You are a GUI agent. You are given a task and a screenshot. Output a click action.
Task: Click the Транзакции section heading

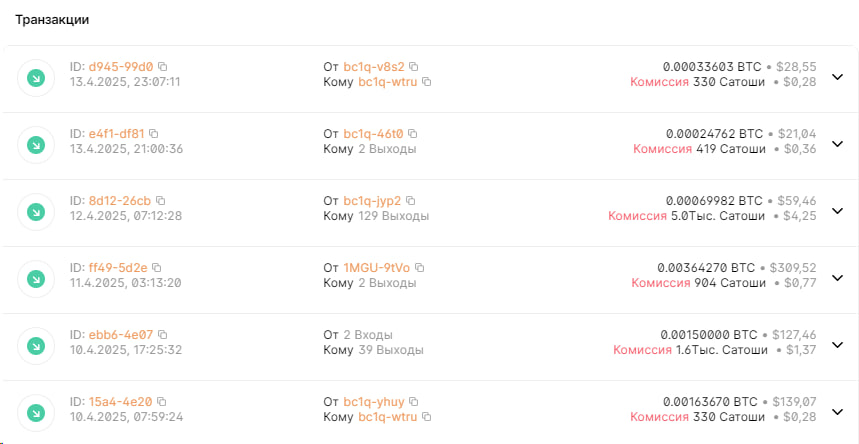pyautogui.click(x=50, y=19)
